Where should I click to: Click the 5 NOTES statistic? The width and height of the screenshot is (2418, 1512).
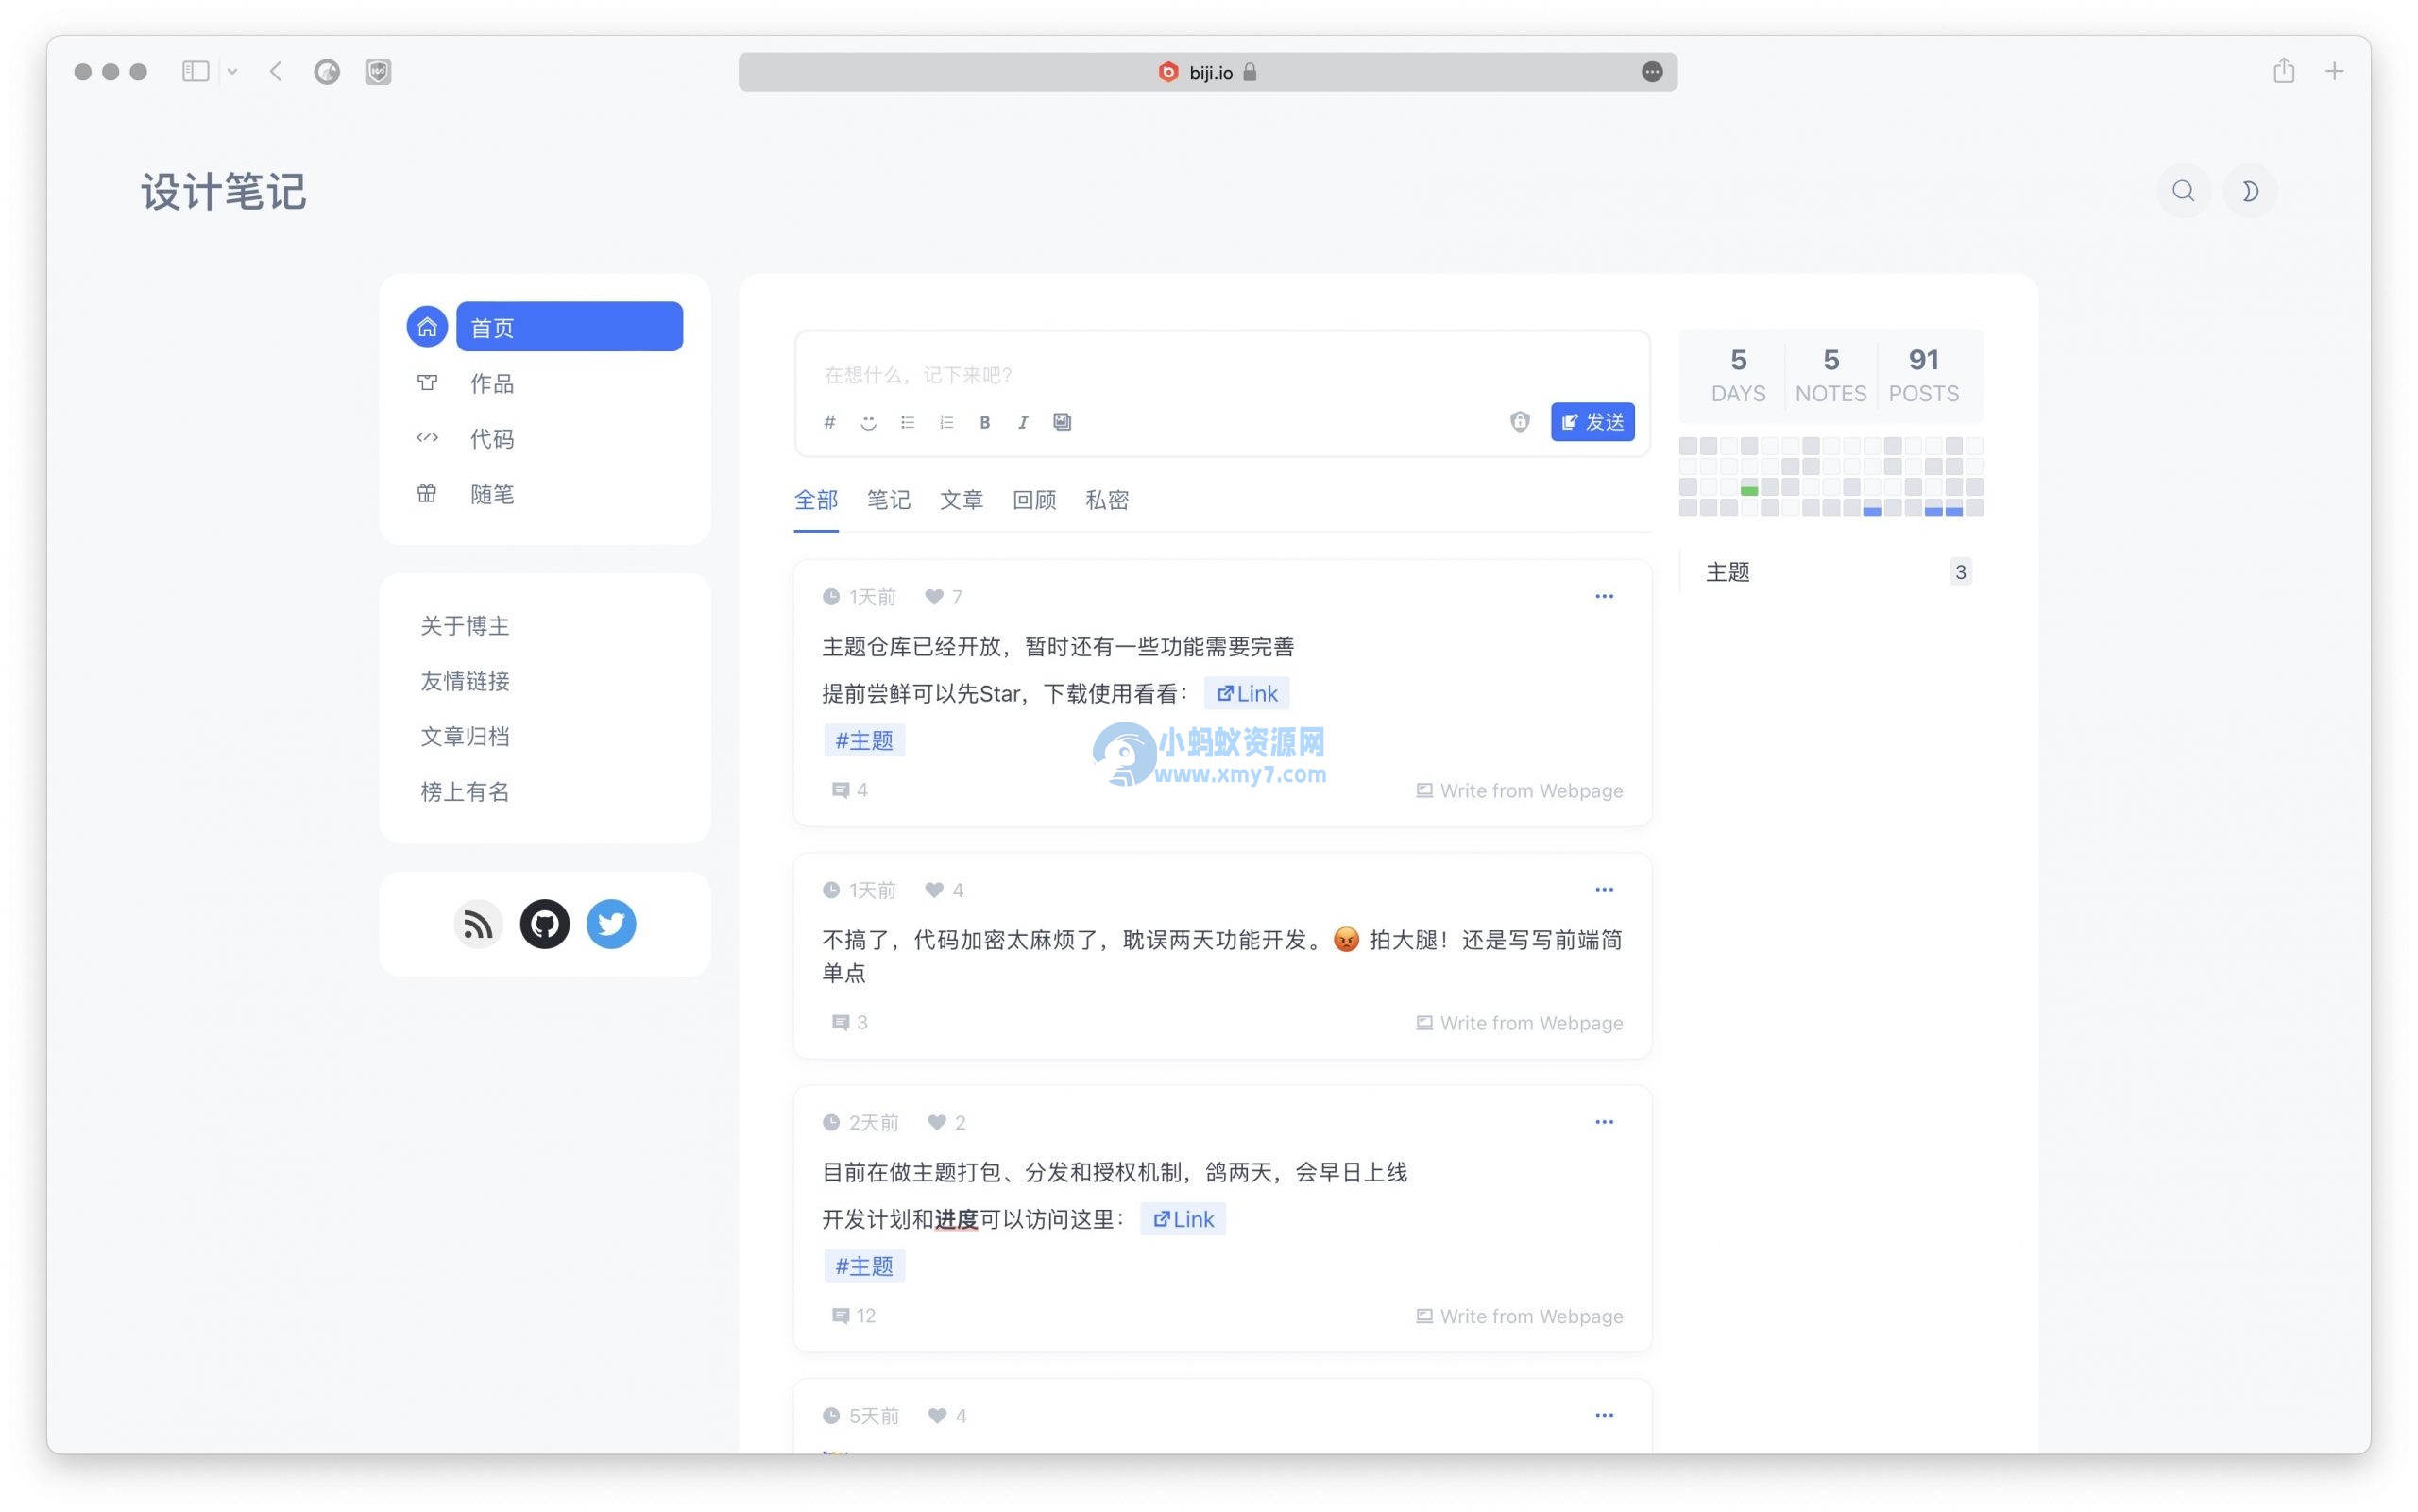pyautogui.click(x=1831, y=375)
